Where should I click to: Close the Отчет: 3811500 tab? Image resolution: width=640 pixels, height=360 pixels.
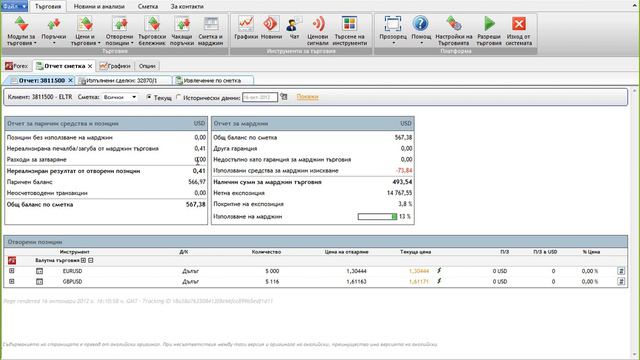pos(70,80)
